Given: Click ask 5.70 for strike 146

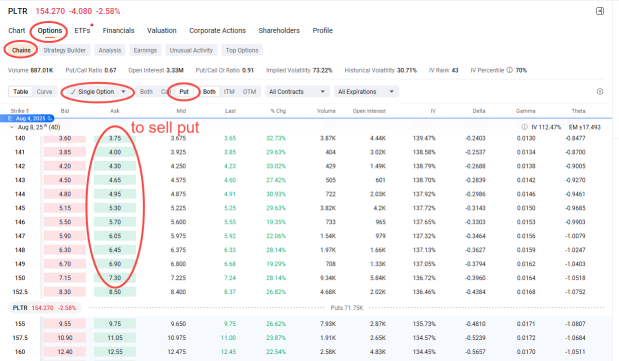Looking at the screenshot, I should coord(115,222).
